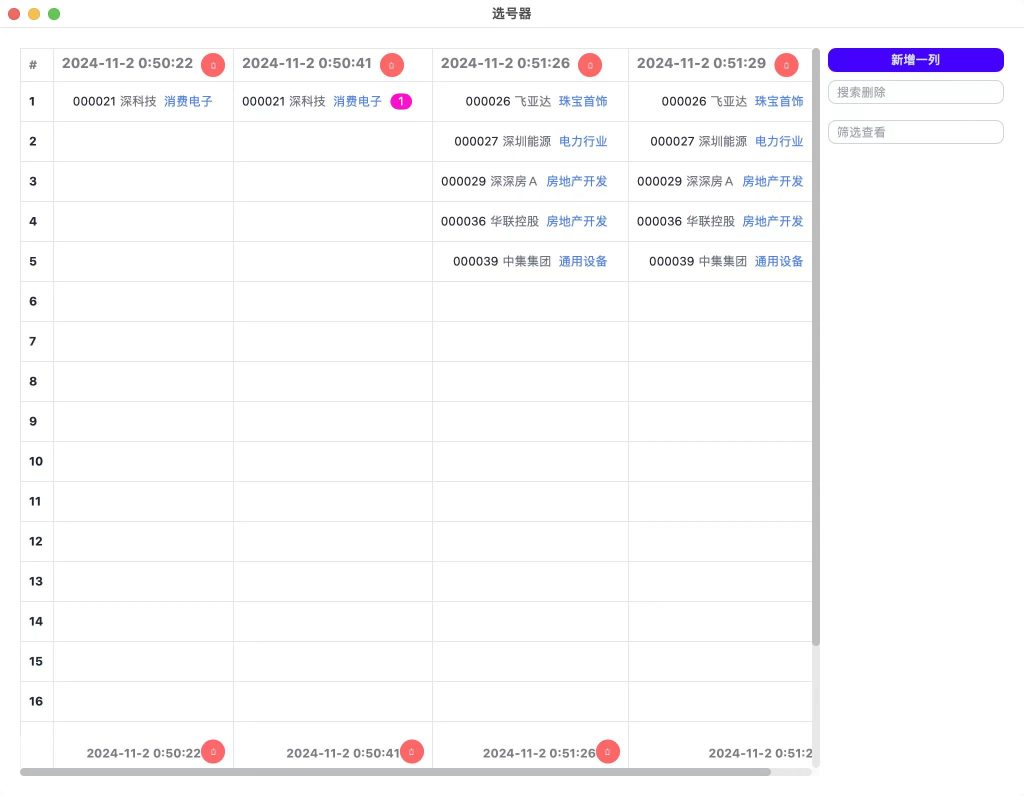Click the pink "1" badge beside 消费电子
This screenshot has height=796, width=1024.
coord(401,101)
